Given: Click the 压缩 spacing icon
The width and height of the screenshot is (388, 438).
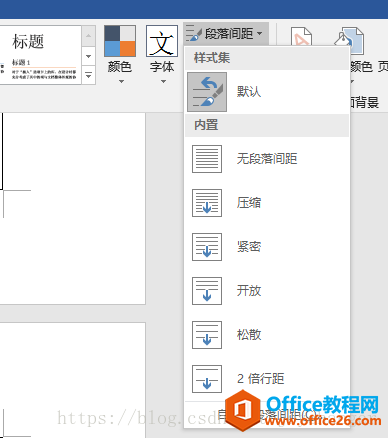Looking at the screenshot, I should tap(207, 203).
